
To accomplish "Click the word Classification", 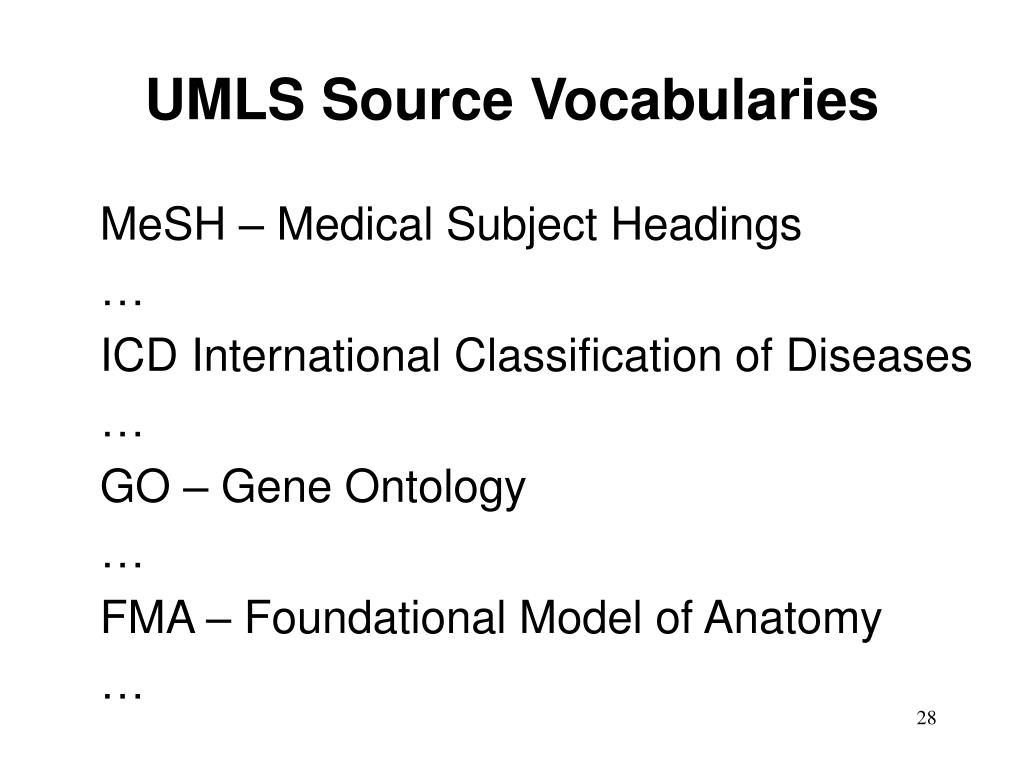I will pos(588,356).
